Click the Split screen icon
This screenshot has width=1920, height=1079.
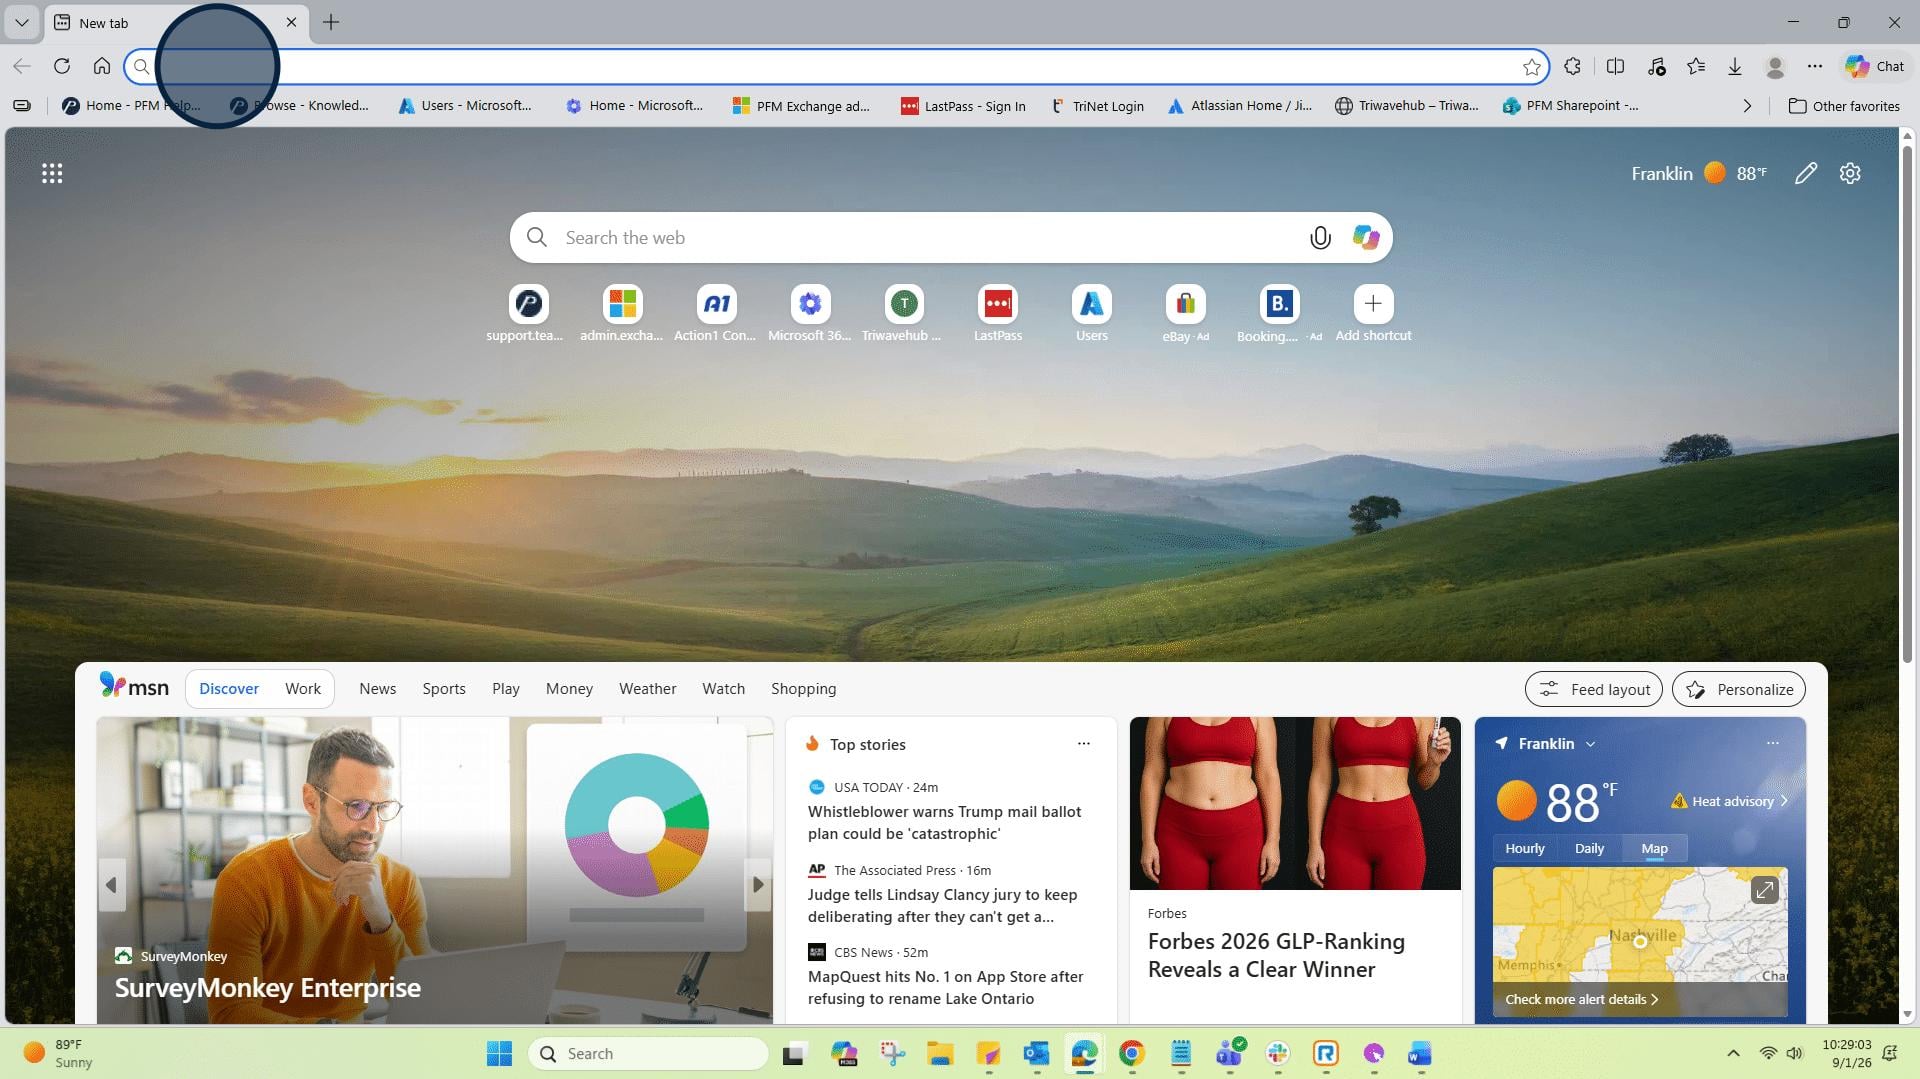pos(1615,66)
